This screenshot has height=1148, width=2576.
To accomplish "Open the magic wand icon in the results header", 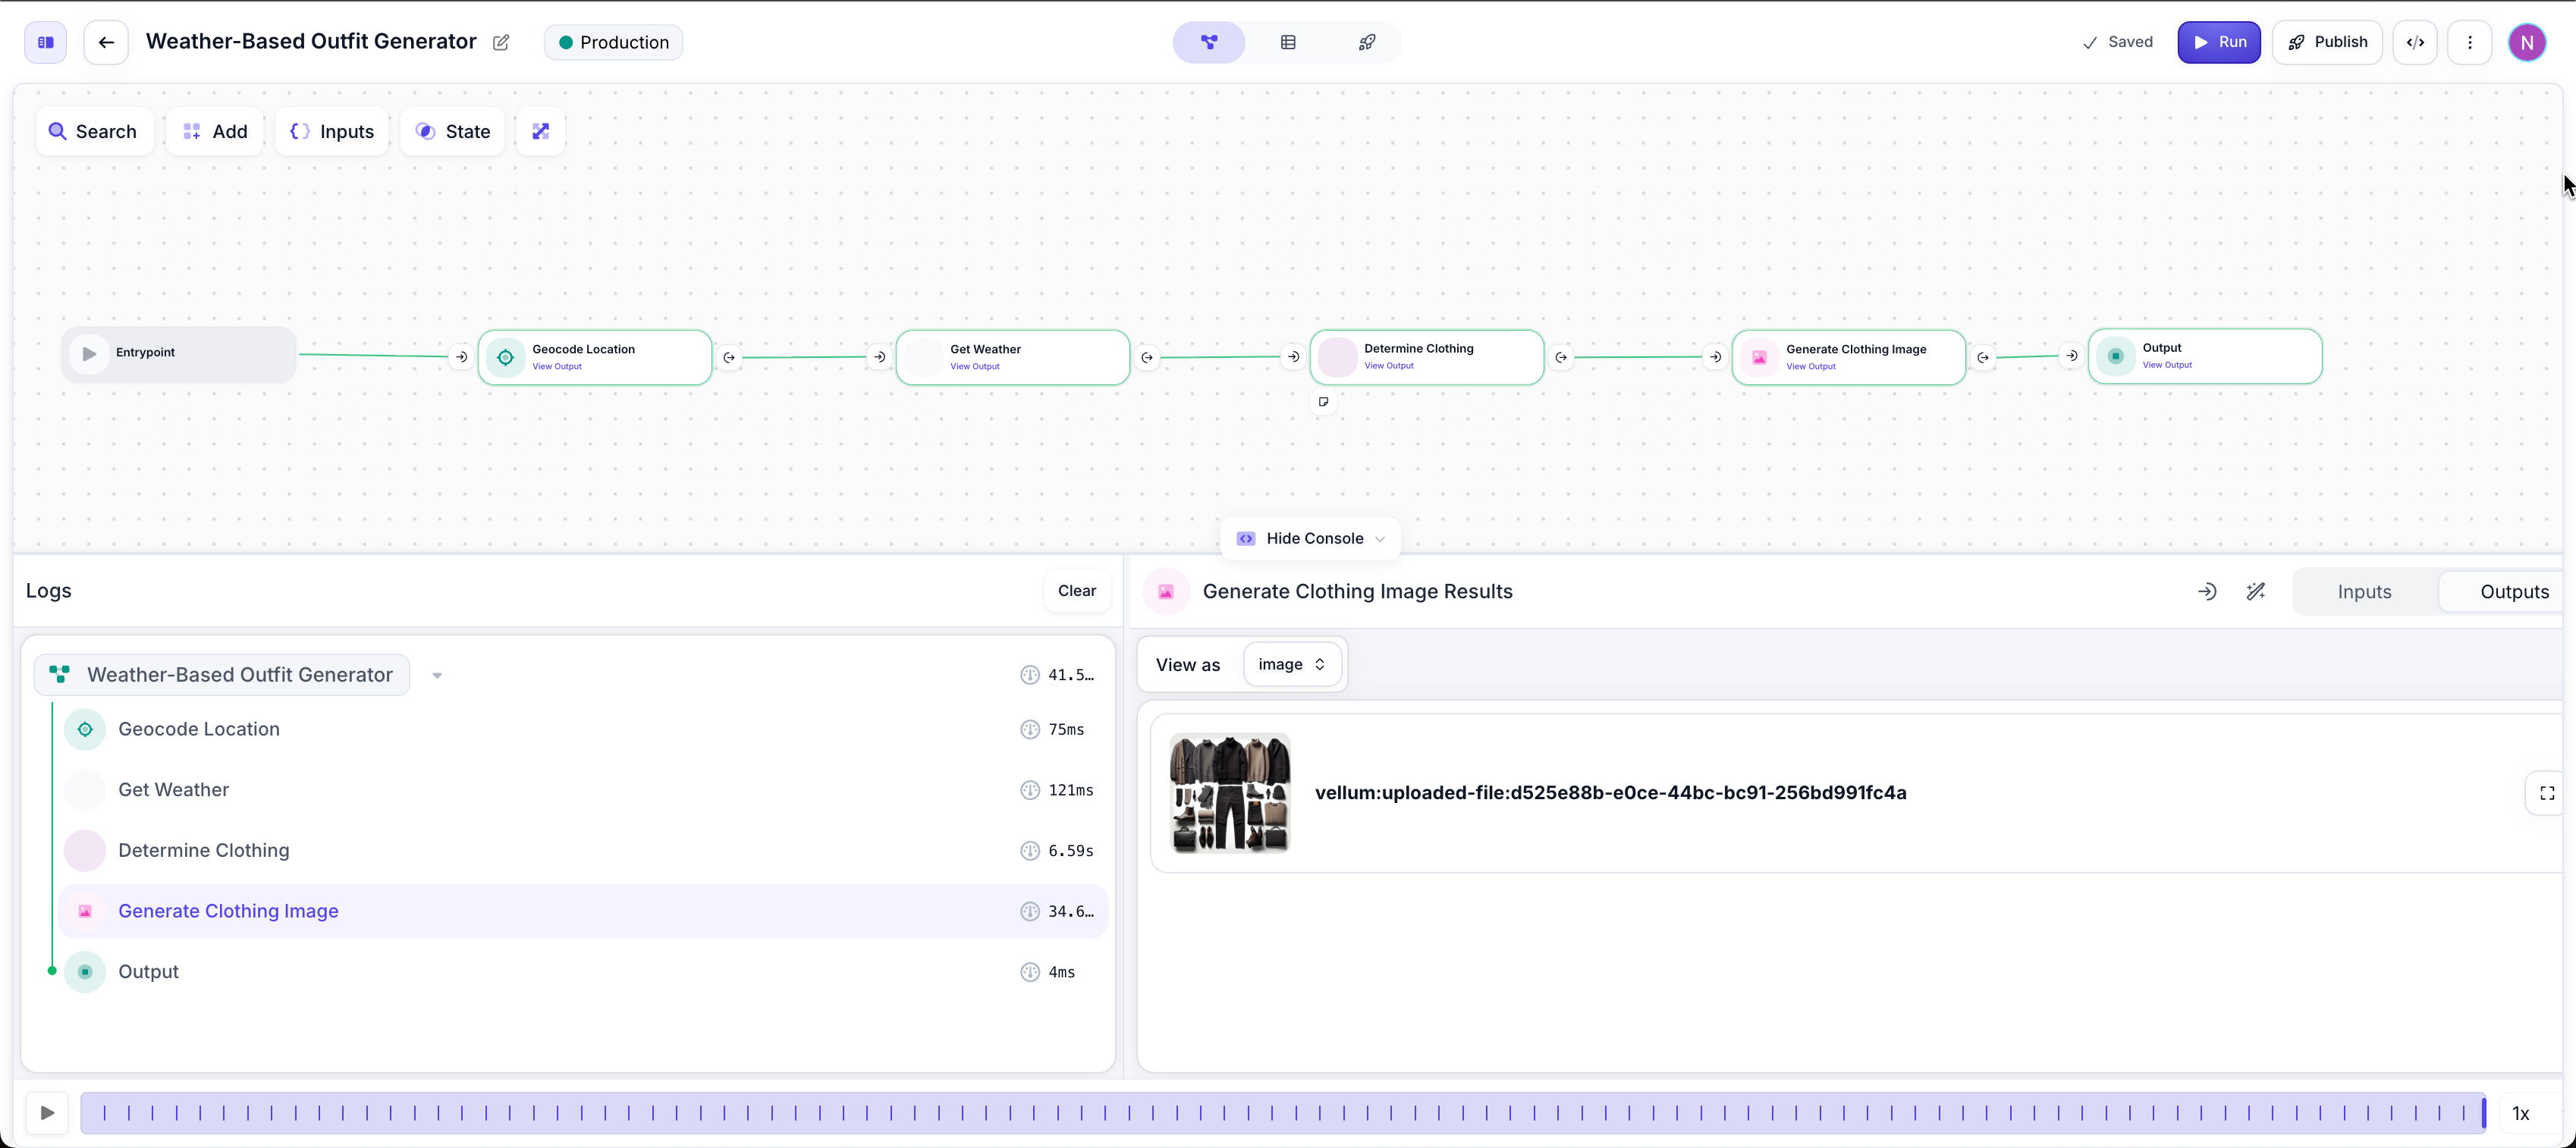I will [2257, 591].
